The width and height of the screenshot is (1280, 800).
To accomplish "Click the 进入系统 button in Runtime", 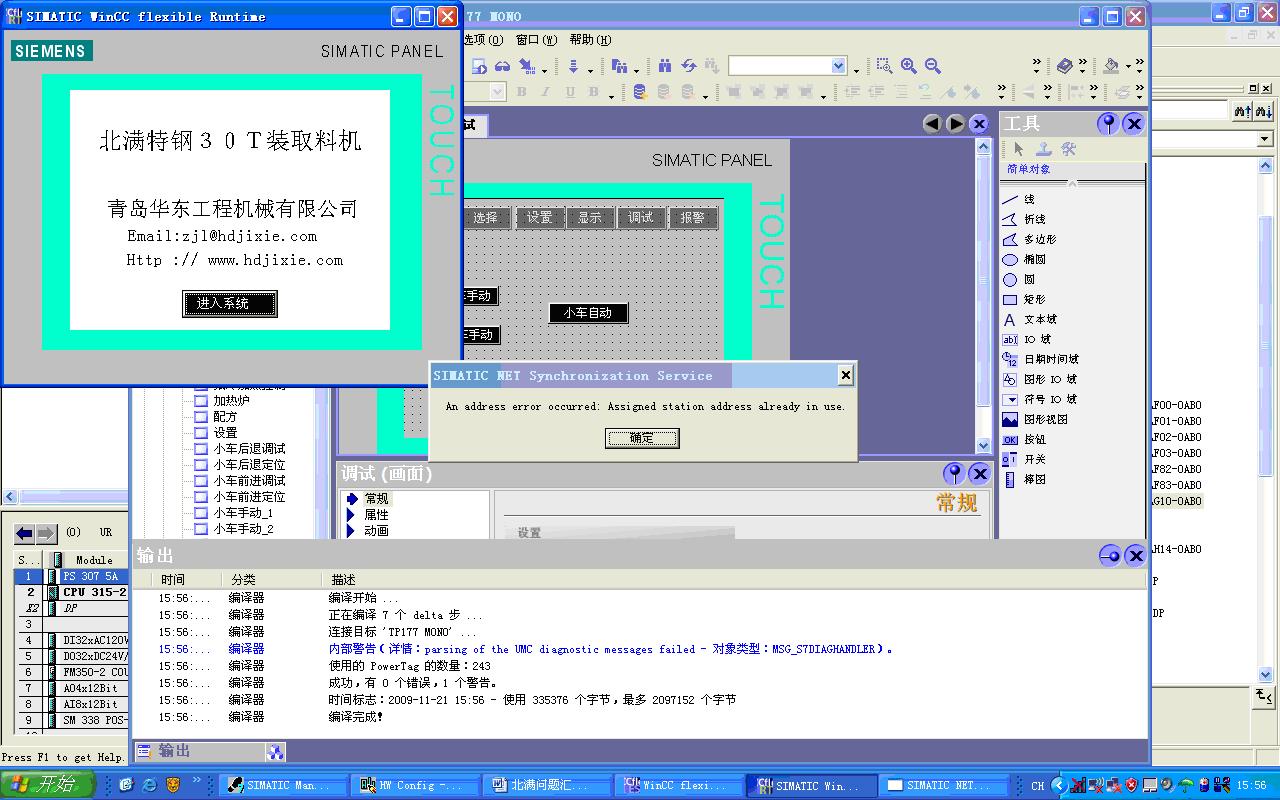I will click(x=229, y=303).
